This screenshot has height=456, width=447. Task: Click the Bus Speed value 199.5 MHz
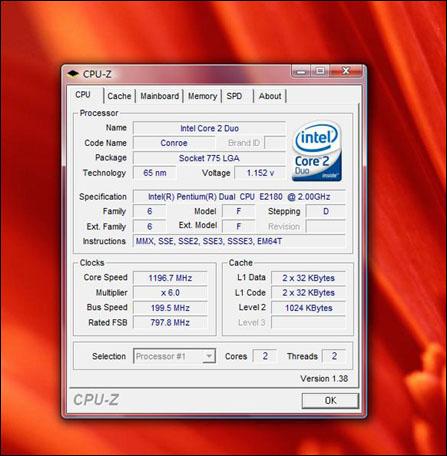[170, 308]
